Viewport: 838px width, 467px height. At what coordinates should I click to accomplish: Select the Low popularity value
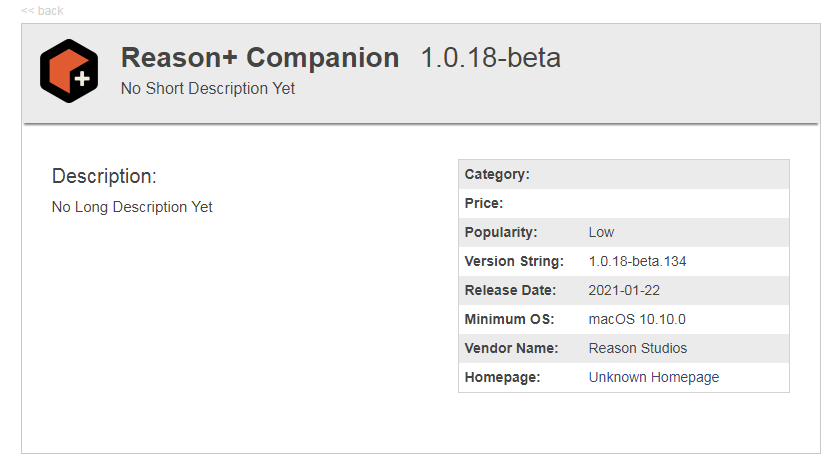(x=601, y=232)
